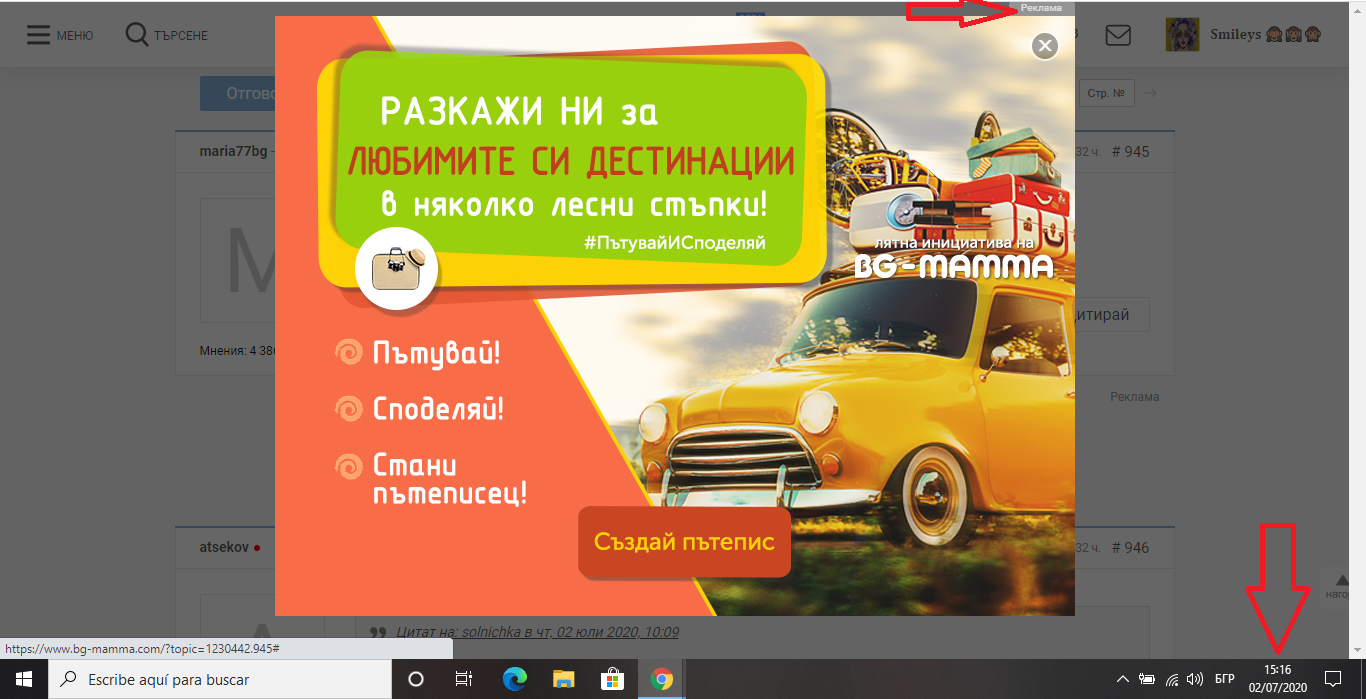
Task: Open post number #945 link
Action: [x=1130, y=152]
